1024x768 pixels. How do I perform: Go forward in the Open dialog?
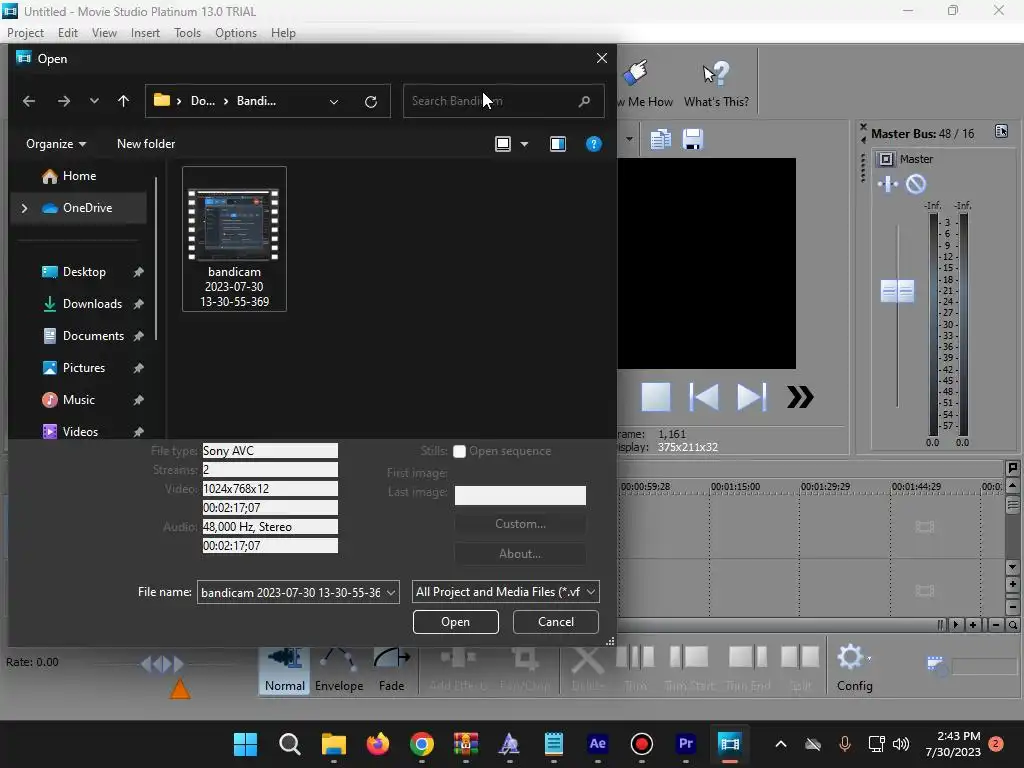tap(63, 101)
